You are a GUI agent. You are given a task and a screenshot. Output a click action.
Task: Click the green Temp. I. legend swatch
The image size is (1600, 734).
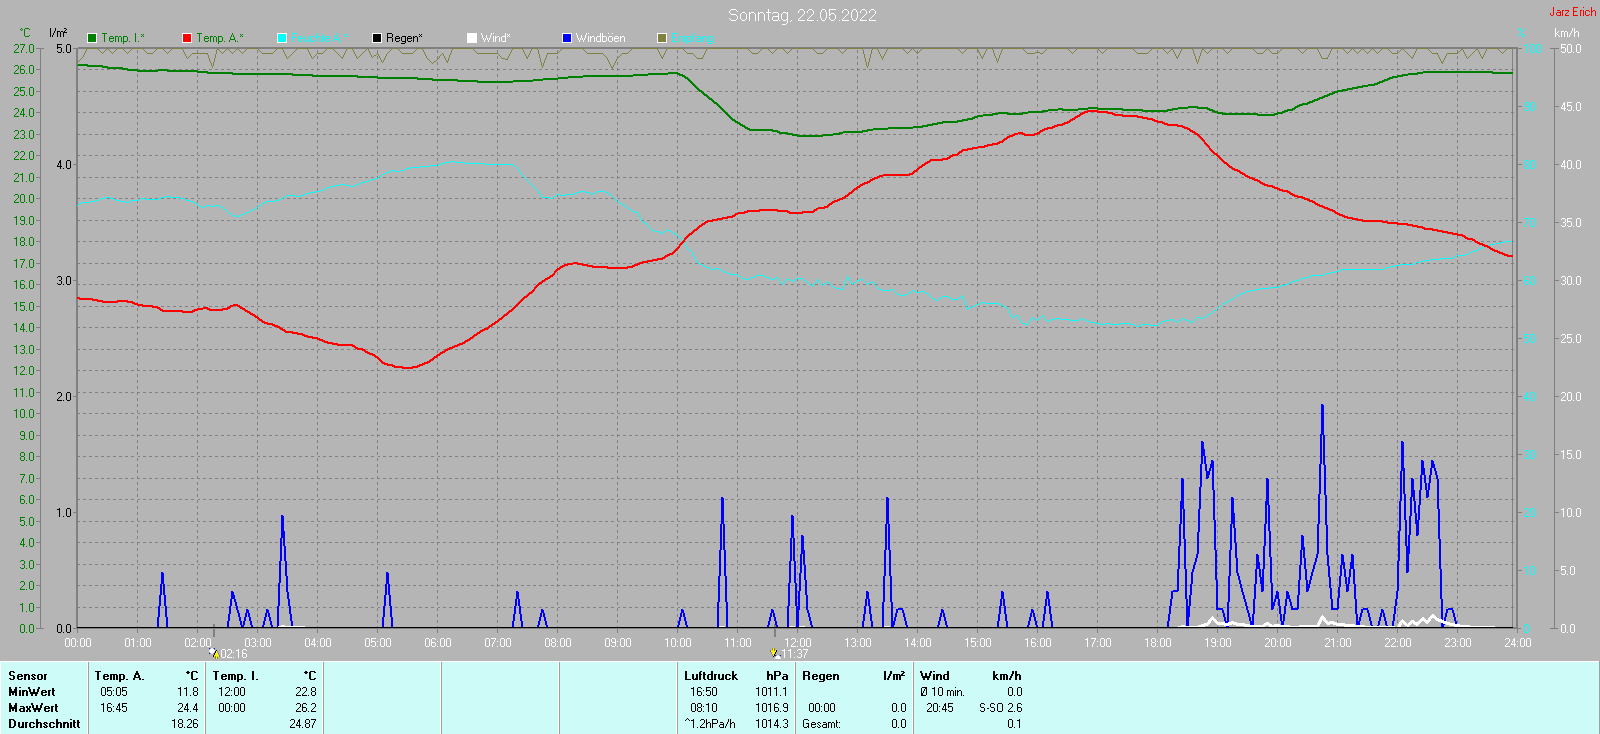(x=92, y=38)
